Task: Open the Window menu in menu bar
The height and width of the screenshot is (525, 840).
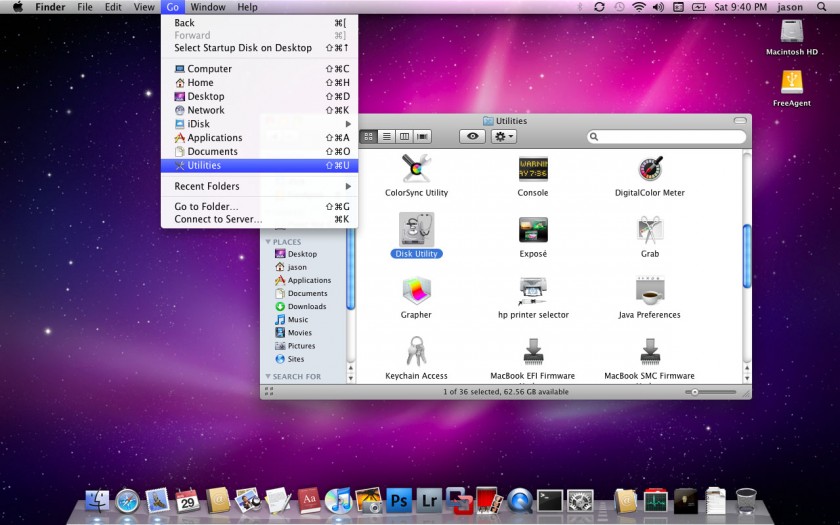Action: point(208,7)
